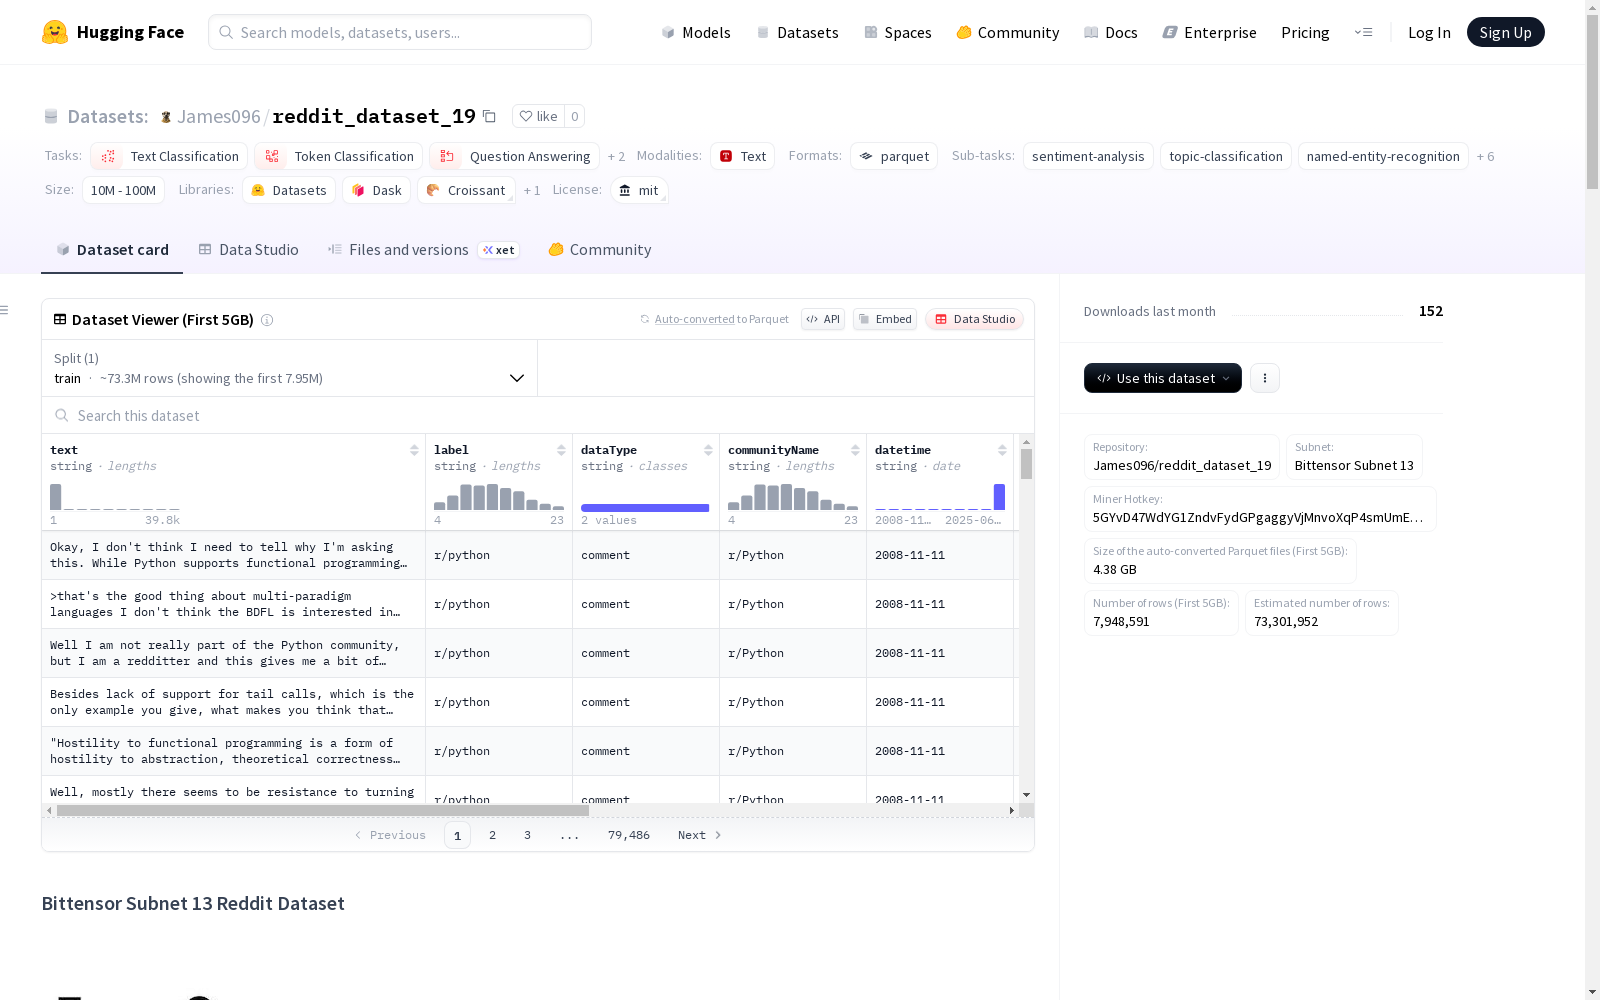Click the Embed button
Screen dimensions: 1600x1000
(885, 319)
